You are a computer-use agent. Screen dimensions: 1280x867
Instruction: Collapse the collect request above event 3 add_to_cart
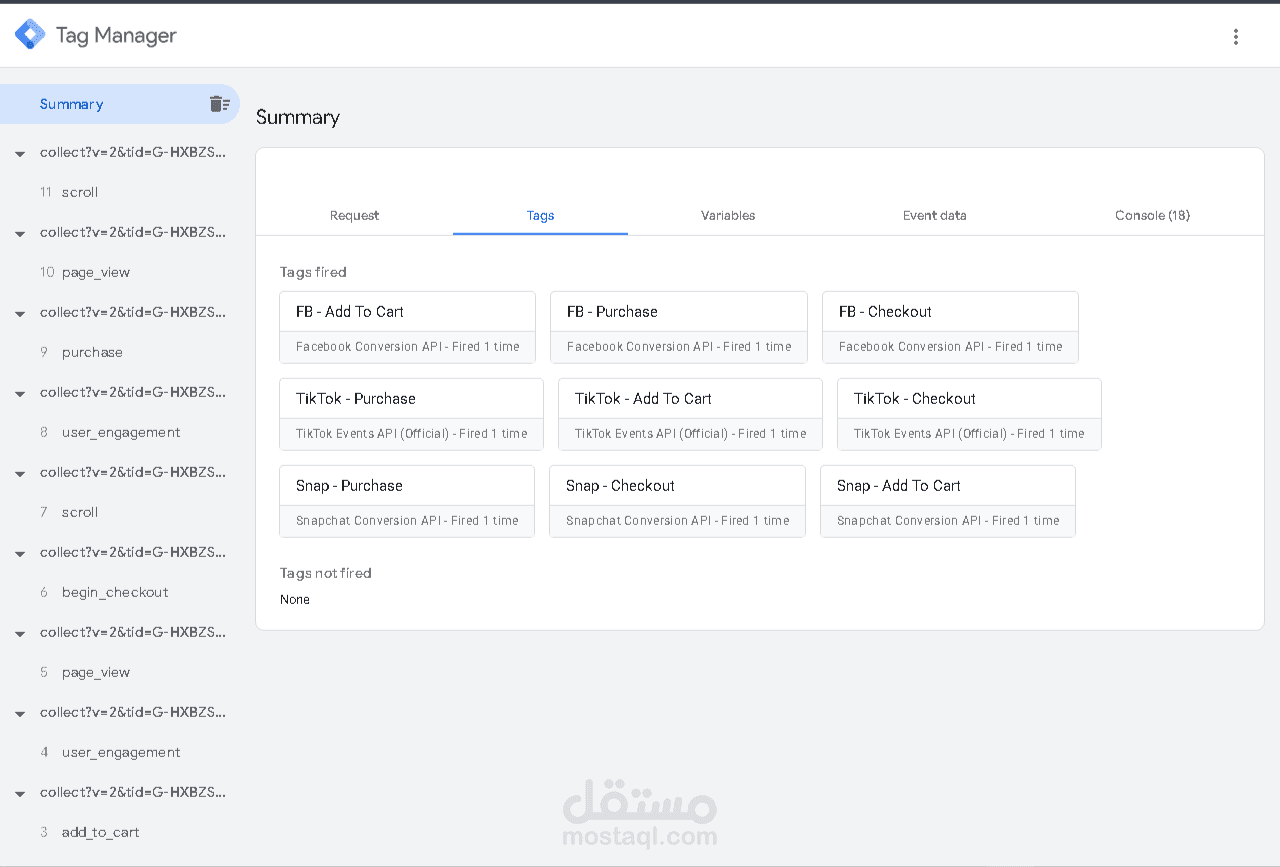(20, 794)
